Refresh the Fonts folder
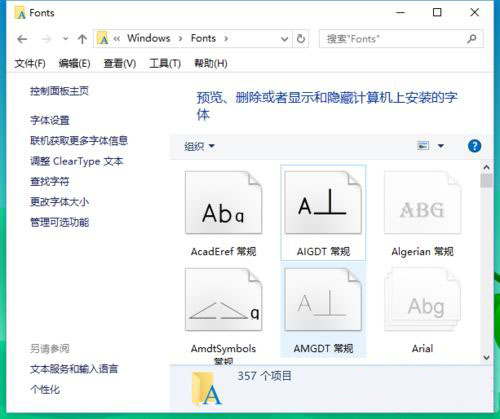 point(301,39)
